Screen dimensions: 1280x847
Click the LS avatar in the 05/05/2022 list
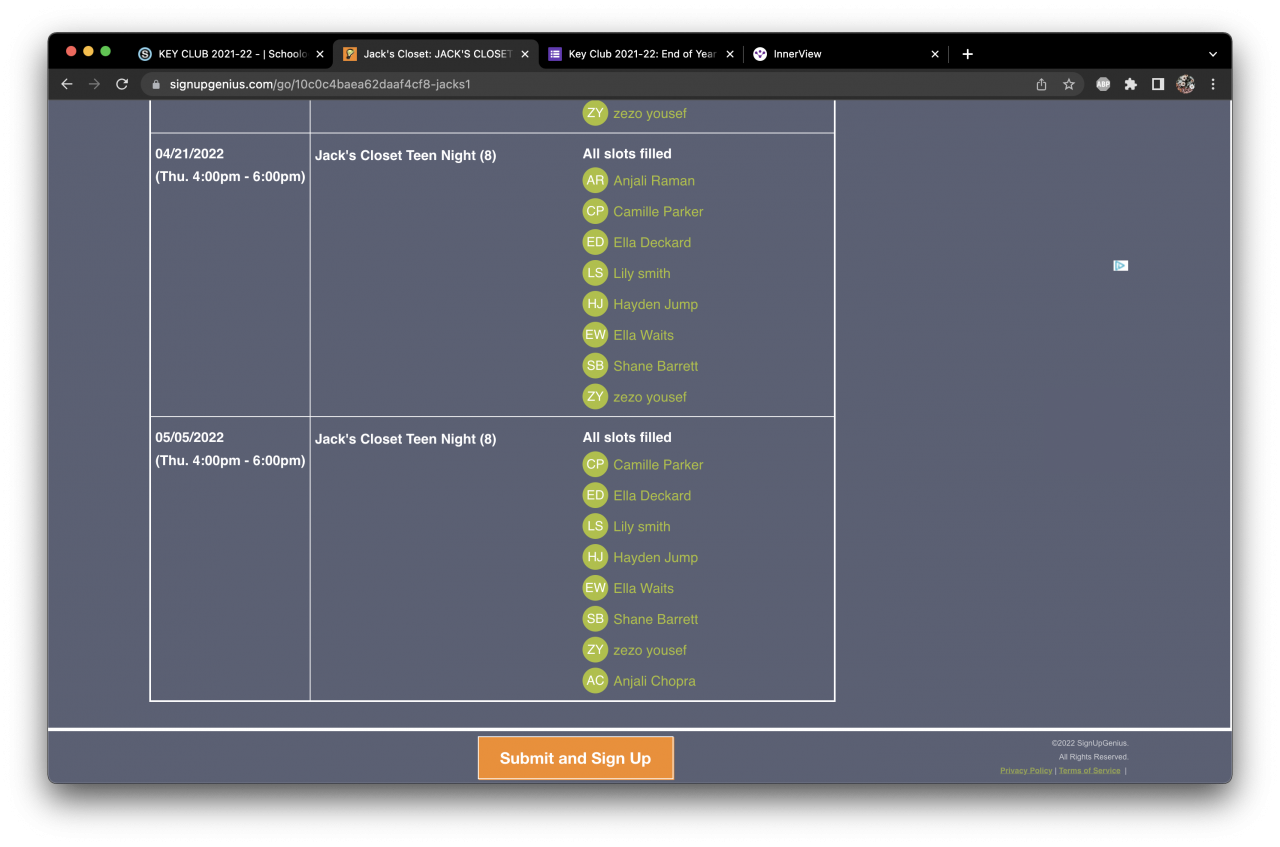[595, 526]
